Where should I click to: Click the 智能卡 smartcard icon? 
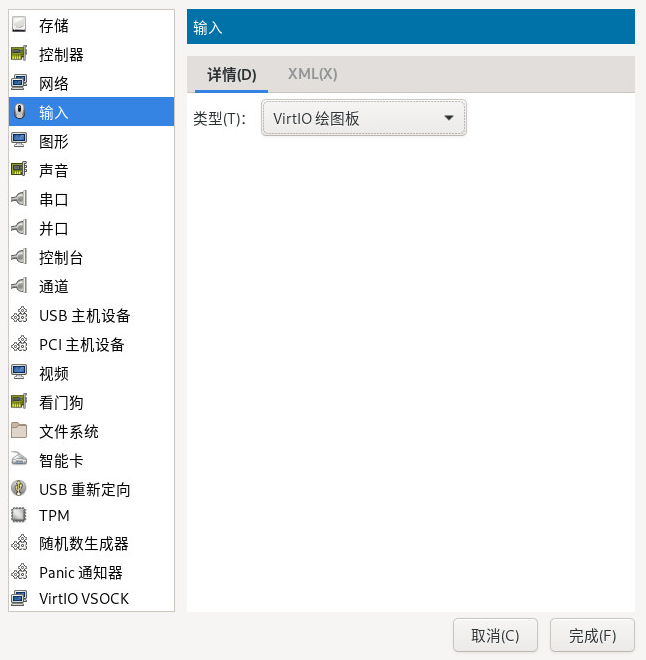pos(19,460)
